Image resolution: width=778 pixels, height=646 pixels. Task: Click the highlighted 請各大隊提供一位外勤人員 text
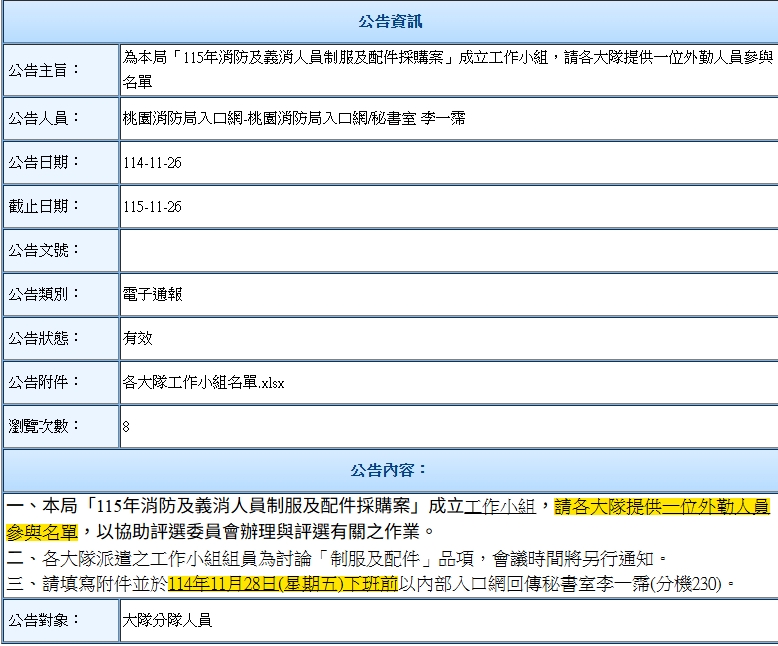[x=662, y=506]
